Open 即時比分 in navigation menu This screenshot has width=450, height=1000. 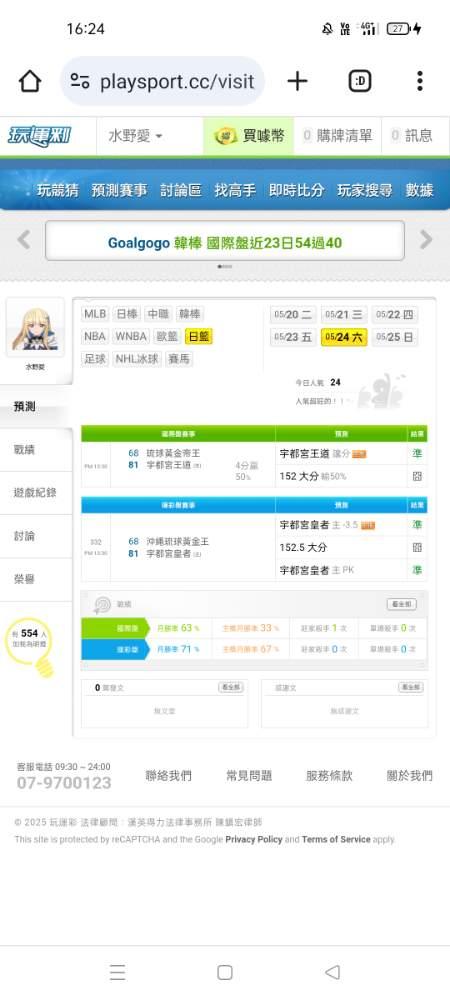(296, 190)
